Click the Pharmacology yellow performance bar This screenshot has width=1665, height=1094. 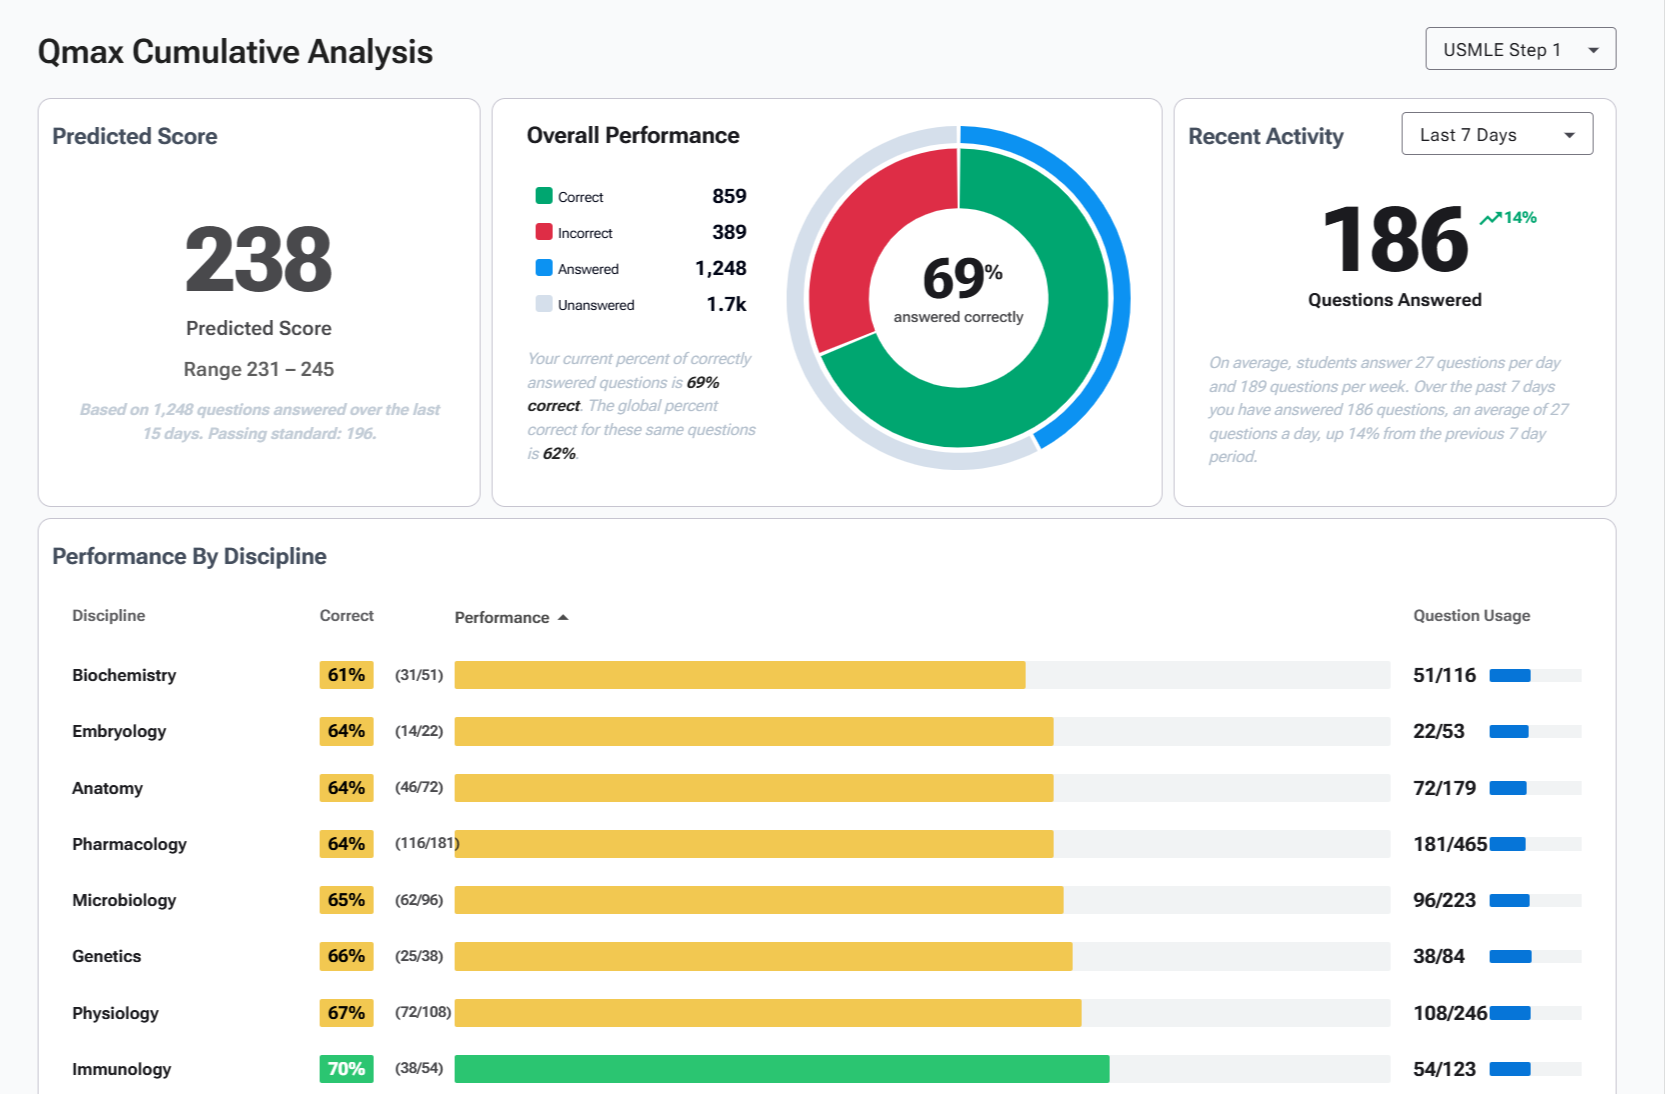pyautogui.click(x=754, y=844)
